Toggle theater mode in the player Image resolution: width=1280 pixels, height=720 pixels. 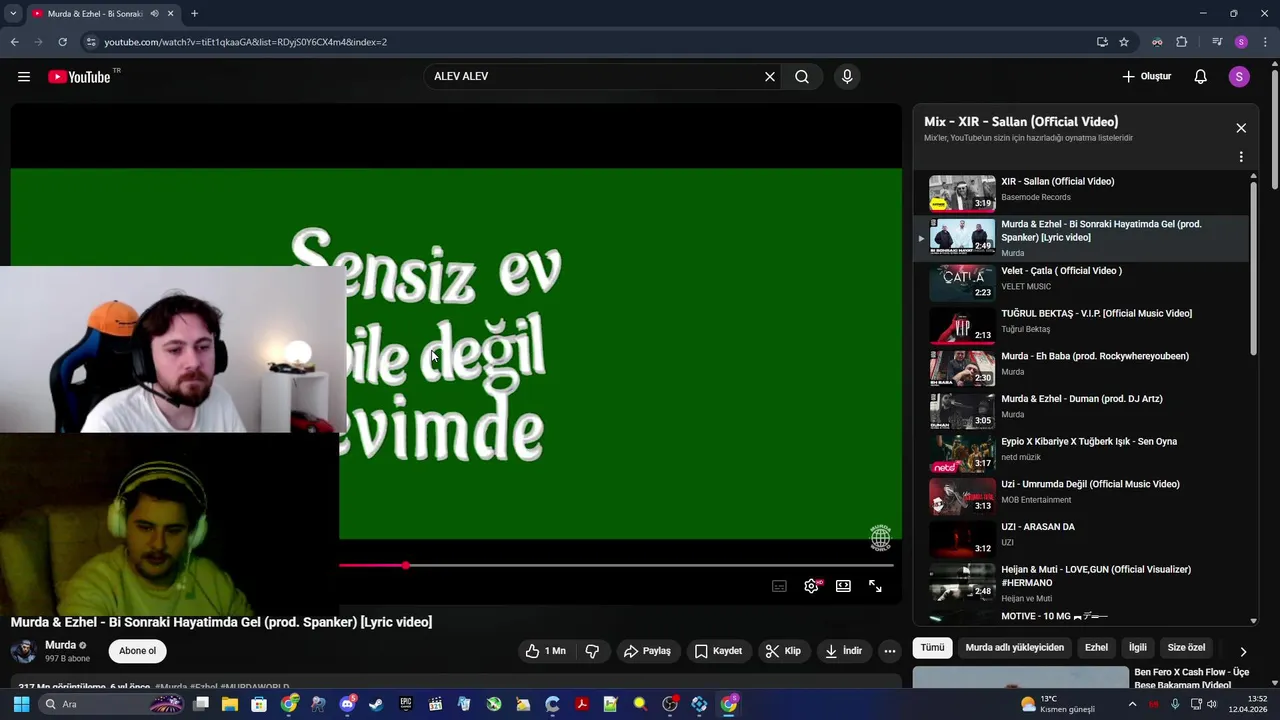[843, 586]
